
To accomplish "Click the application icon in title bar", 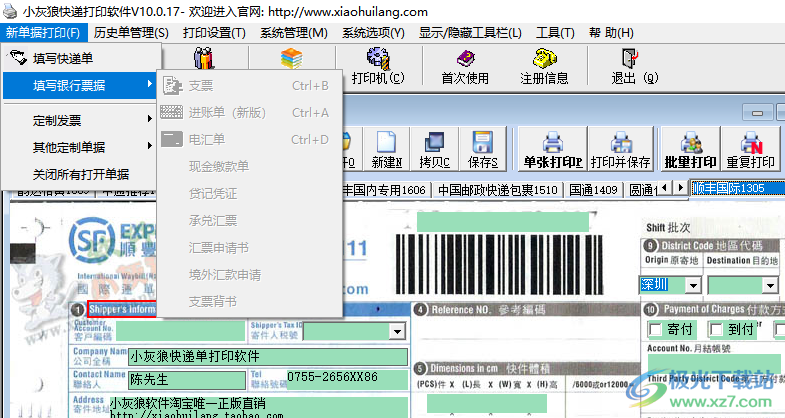I will [10, 11].
